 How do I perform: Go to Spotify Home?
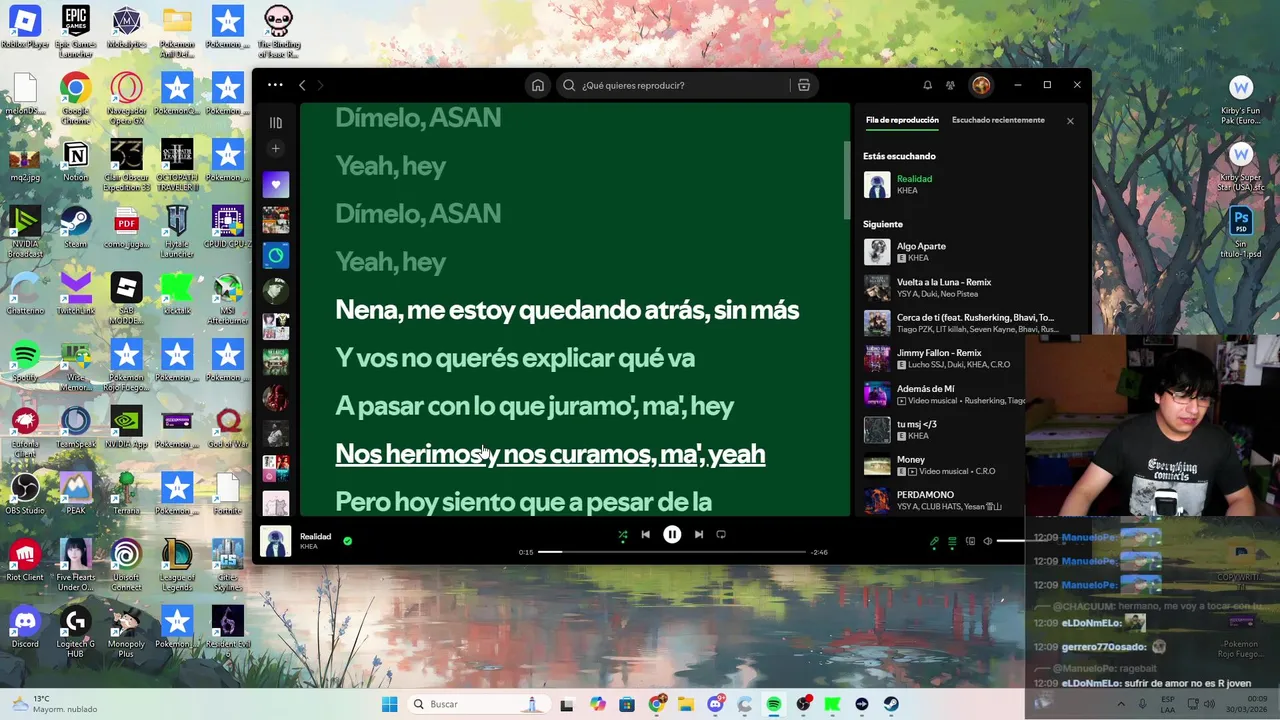[x=538, y=85]
